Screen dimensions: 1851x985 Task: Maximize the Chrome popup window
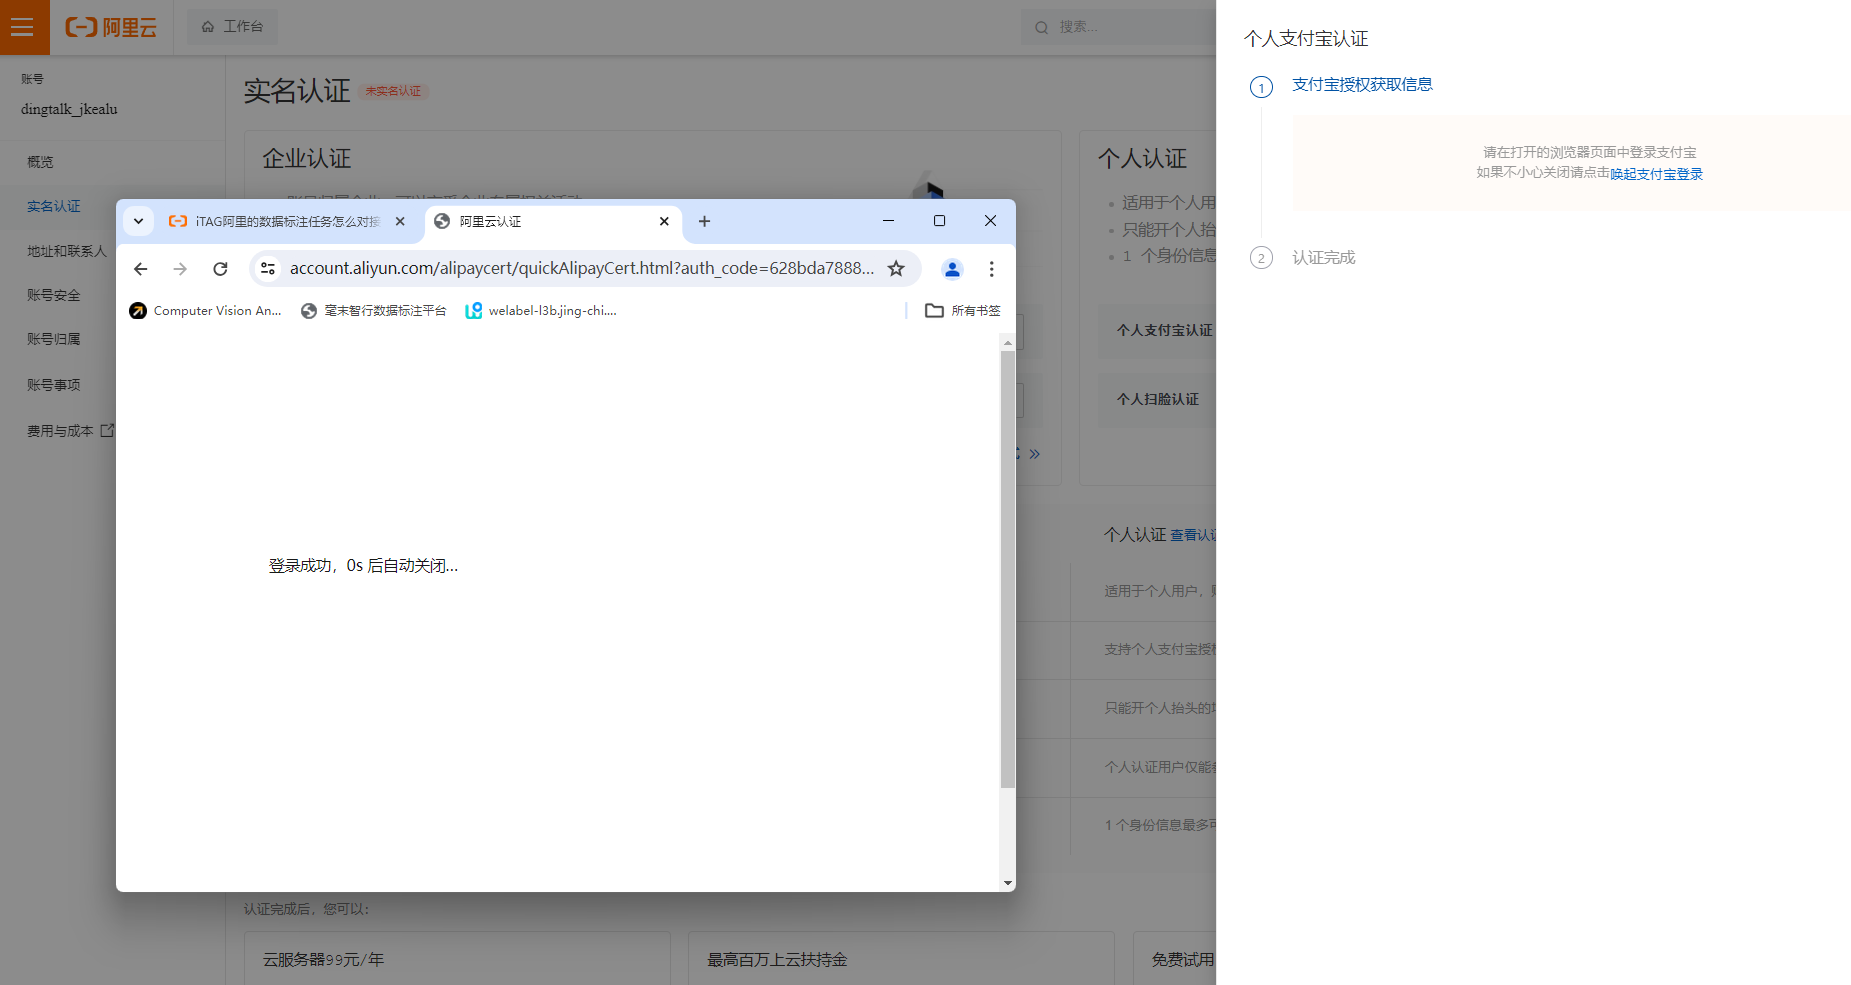[939, 220]
